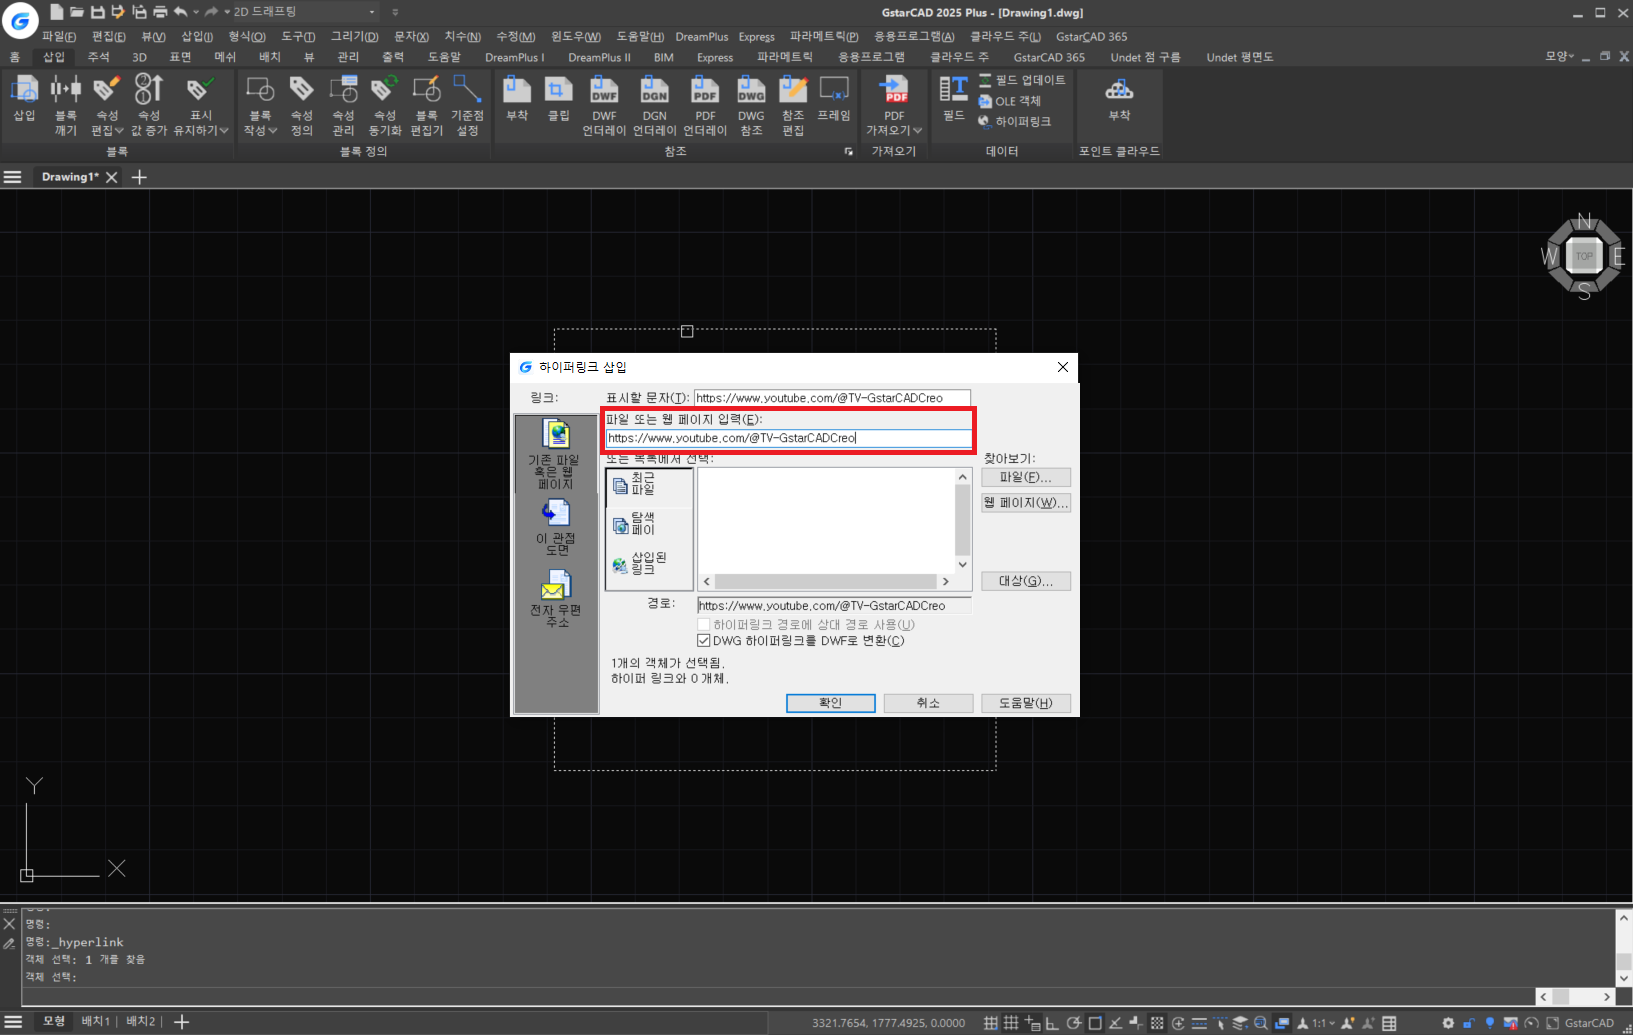Click the Undo arrow in quick access toolbar
Viewport: 1633px width, 1035px height.
[180, 12]
